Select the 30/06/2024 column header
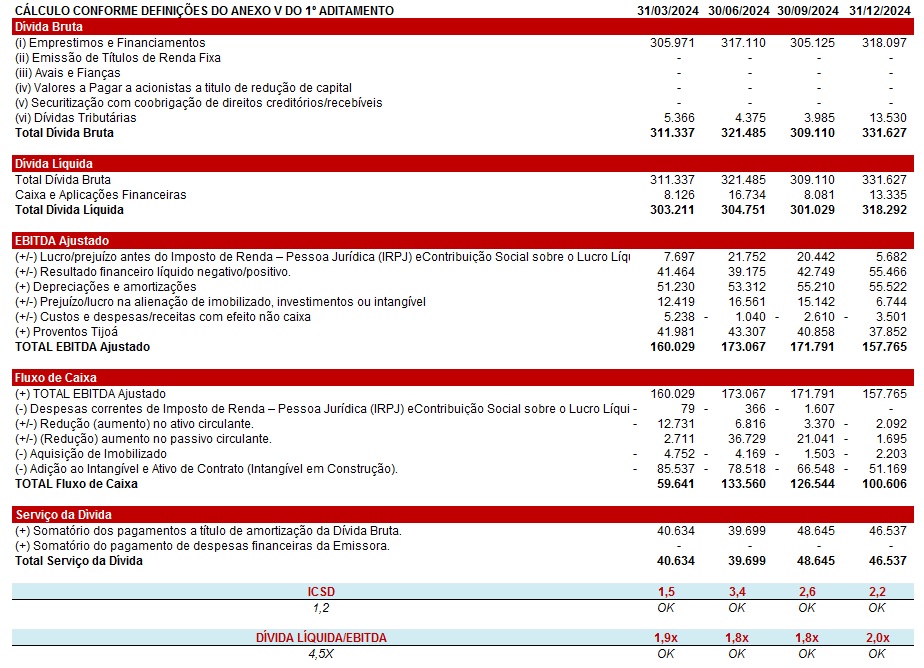Screen dimensions: 924x668 pos(738,11)
